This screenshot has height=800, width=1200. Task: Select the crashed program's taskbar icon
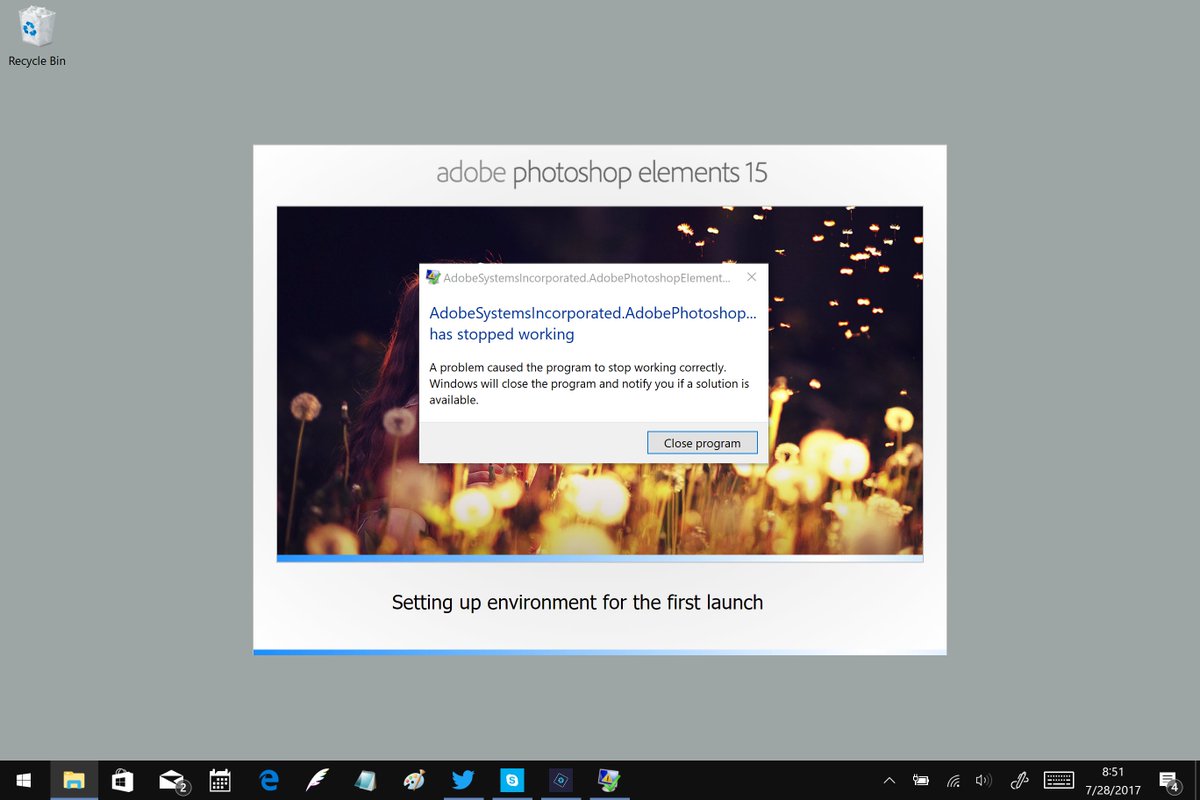tap(608, 780)
